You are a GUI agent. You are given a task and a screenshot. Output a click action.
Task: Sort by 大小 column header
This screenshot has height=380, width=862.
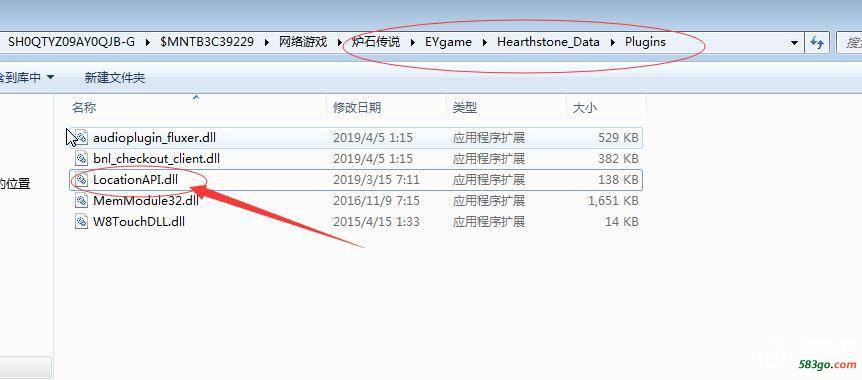point(584,108)
